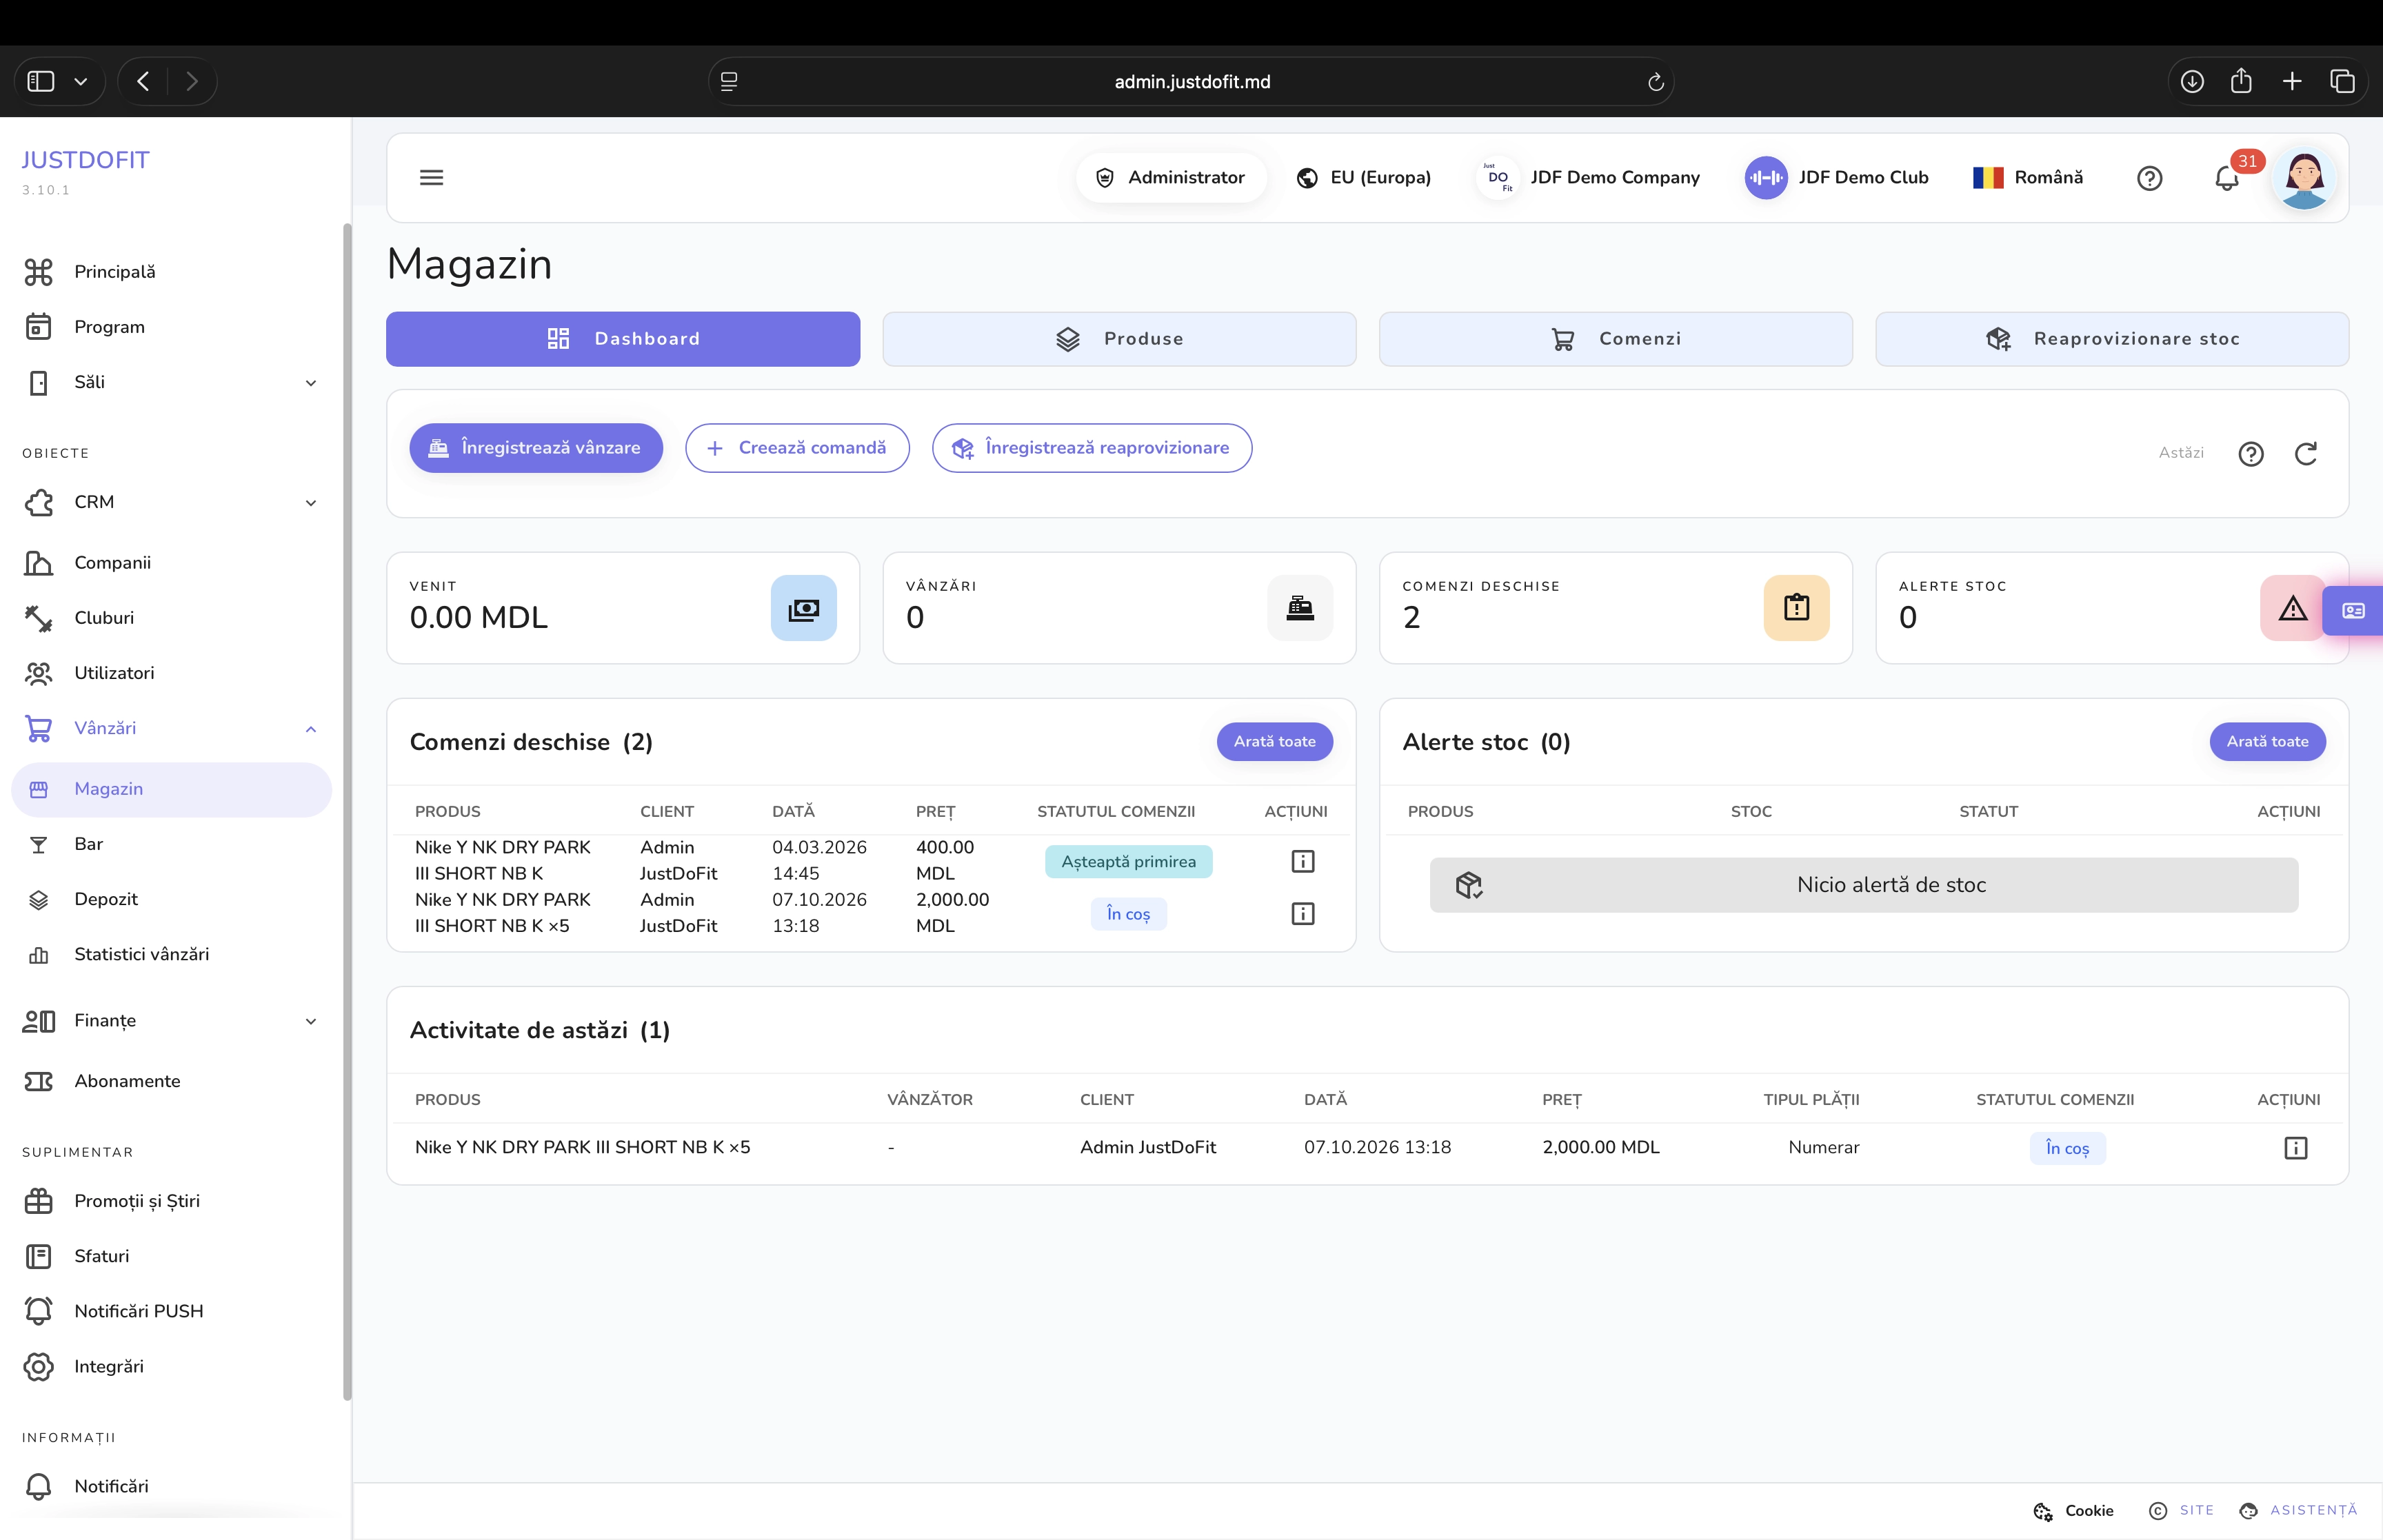
Task: Open the notifications bell with 31 badge
Action: [x=2227, y=178]
